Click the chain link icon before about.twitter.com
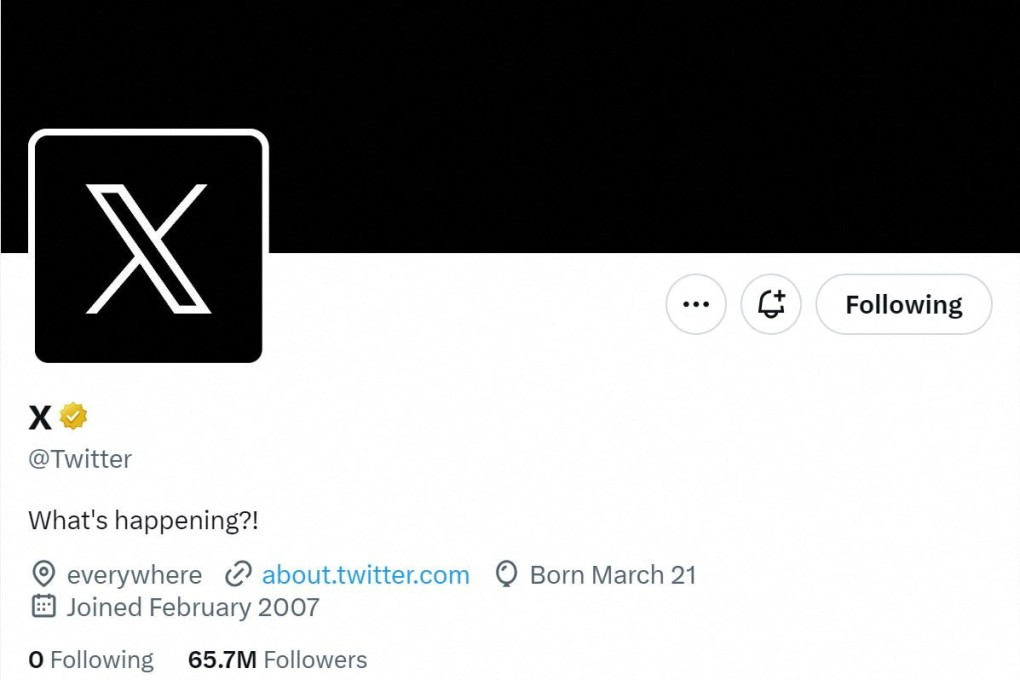The width and height of the screenshot is (1020, 680). [x=237, y=574]
